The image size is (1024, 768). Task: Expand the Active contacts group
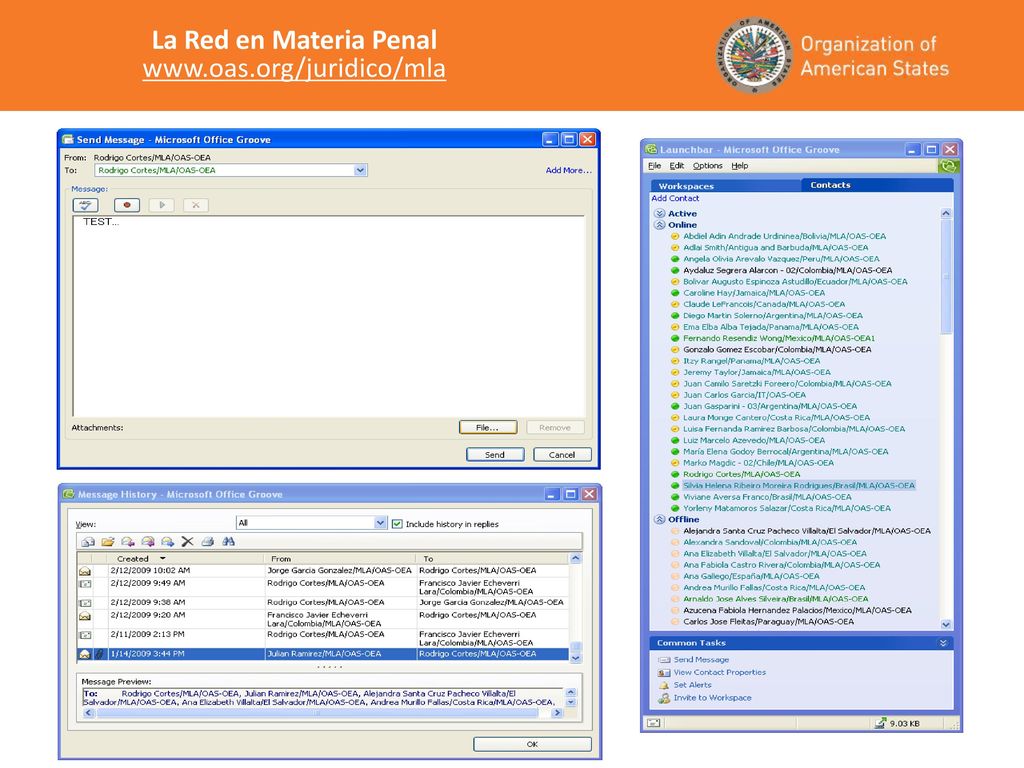tap(660, 214)
